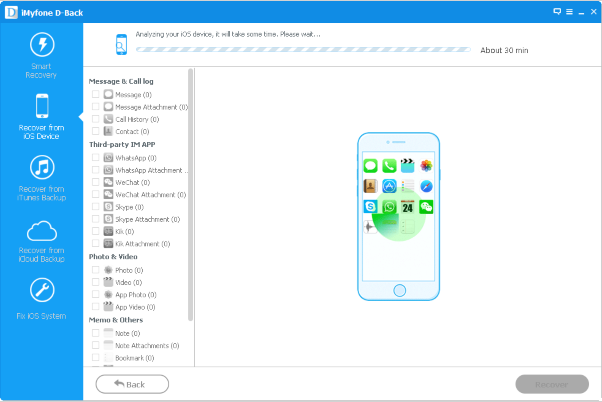
Task: Click the Note icon in list
Action: 108,333
